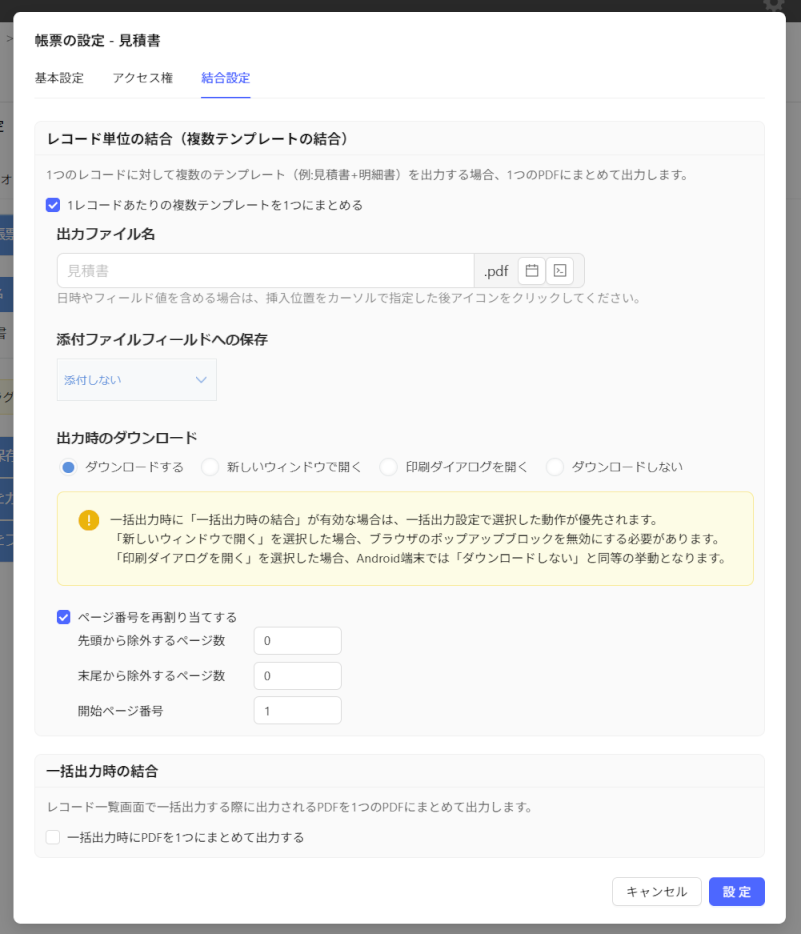Viewport: 801px width, 934px height.
Task: Toggle 1レコードあたりの複数テンプレートを1つにまとめる checkbox
Action: point(53,205)
